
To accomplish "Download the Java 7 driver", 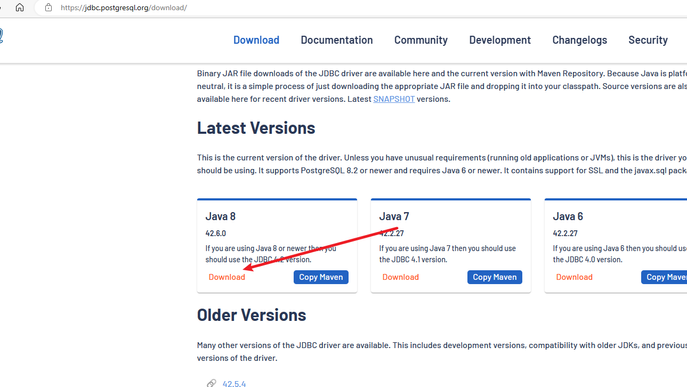I will (400, 277).
